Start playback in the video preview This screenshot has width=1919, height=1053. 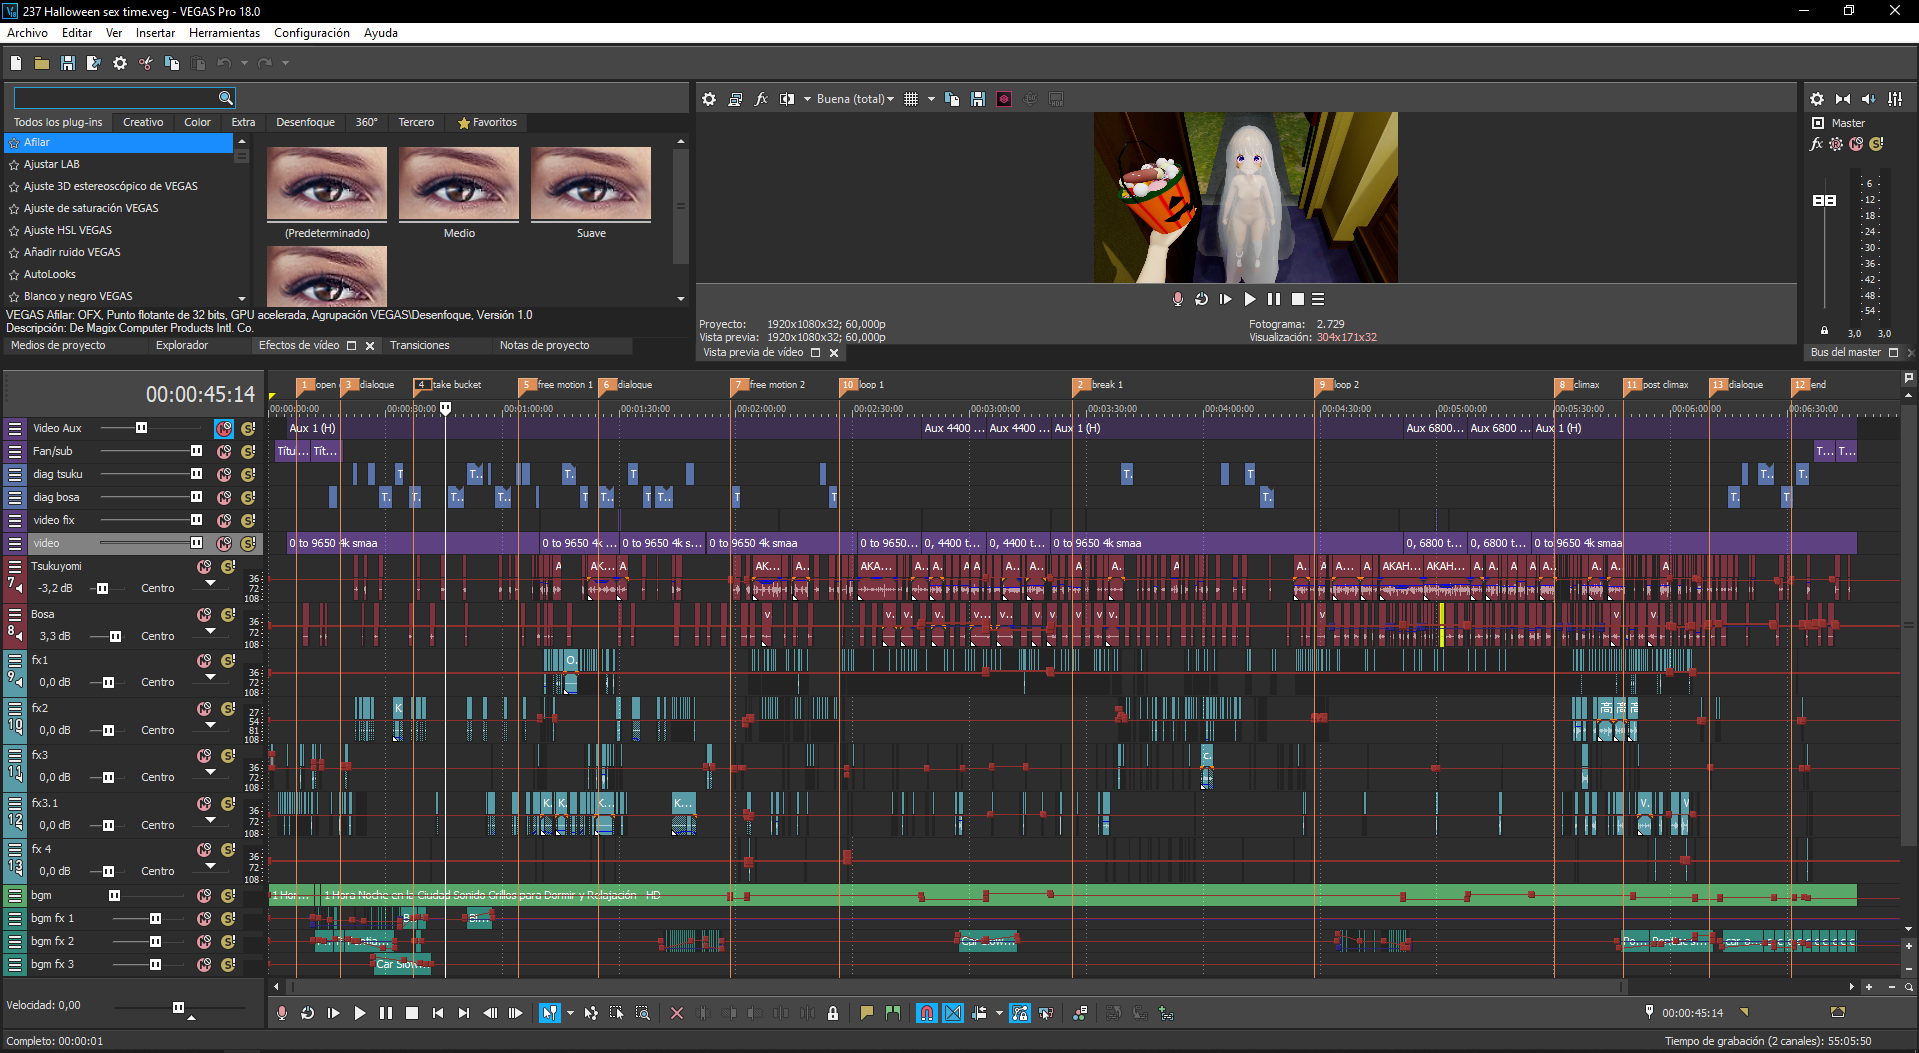(1249, 299)
